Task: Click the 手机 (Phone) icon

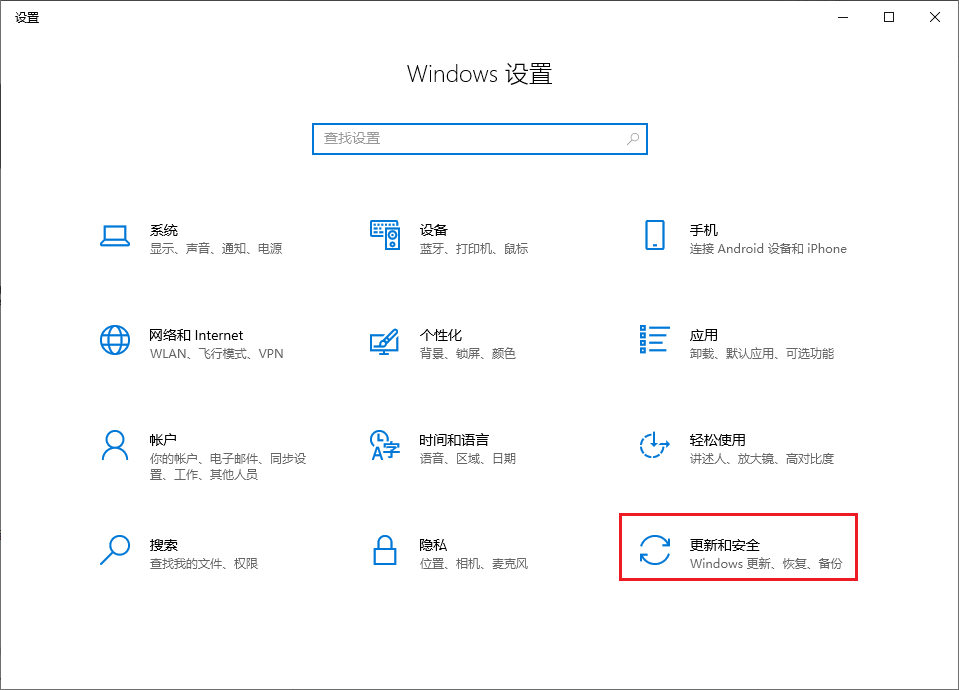Action: click(654, 236)
